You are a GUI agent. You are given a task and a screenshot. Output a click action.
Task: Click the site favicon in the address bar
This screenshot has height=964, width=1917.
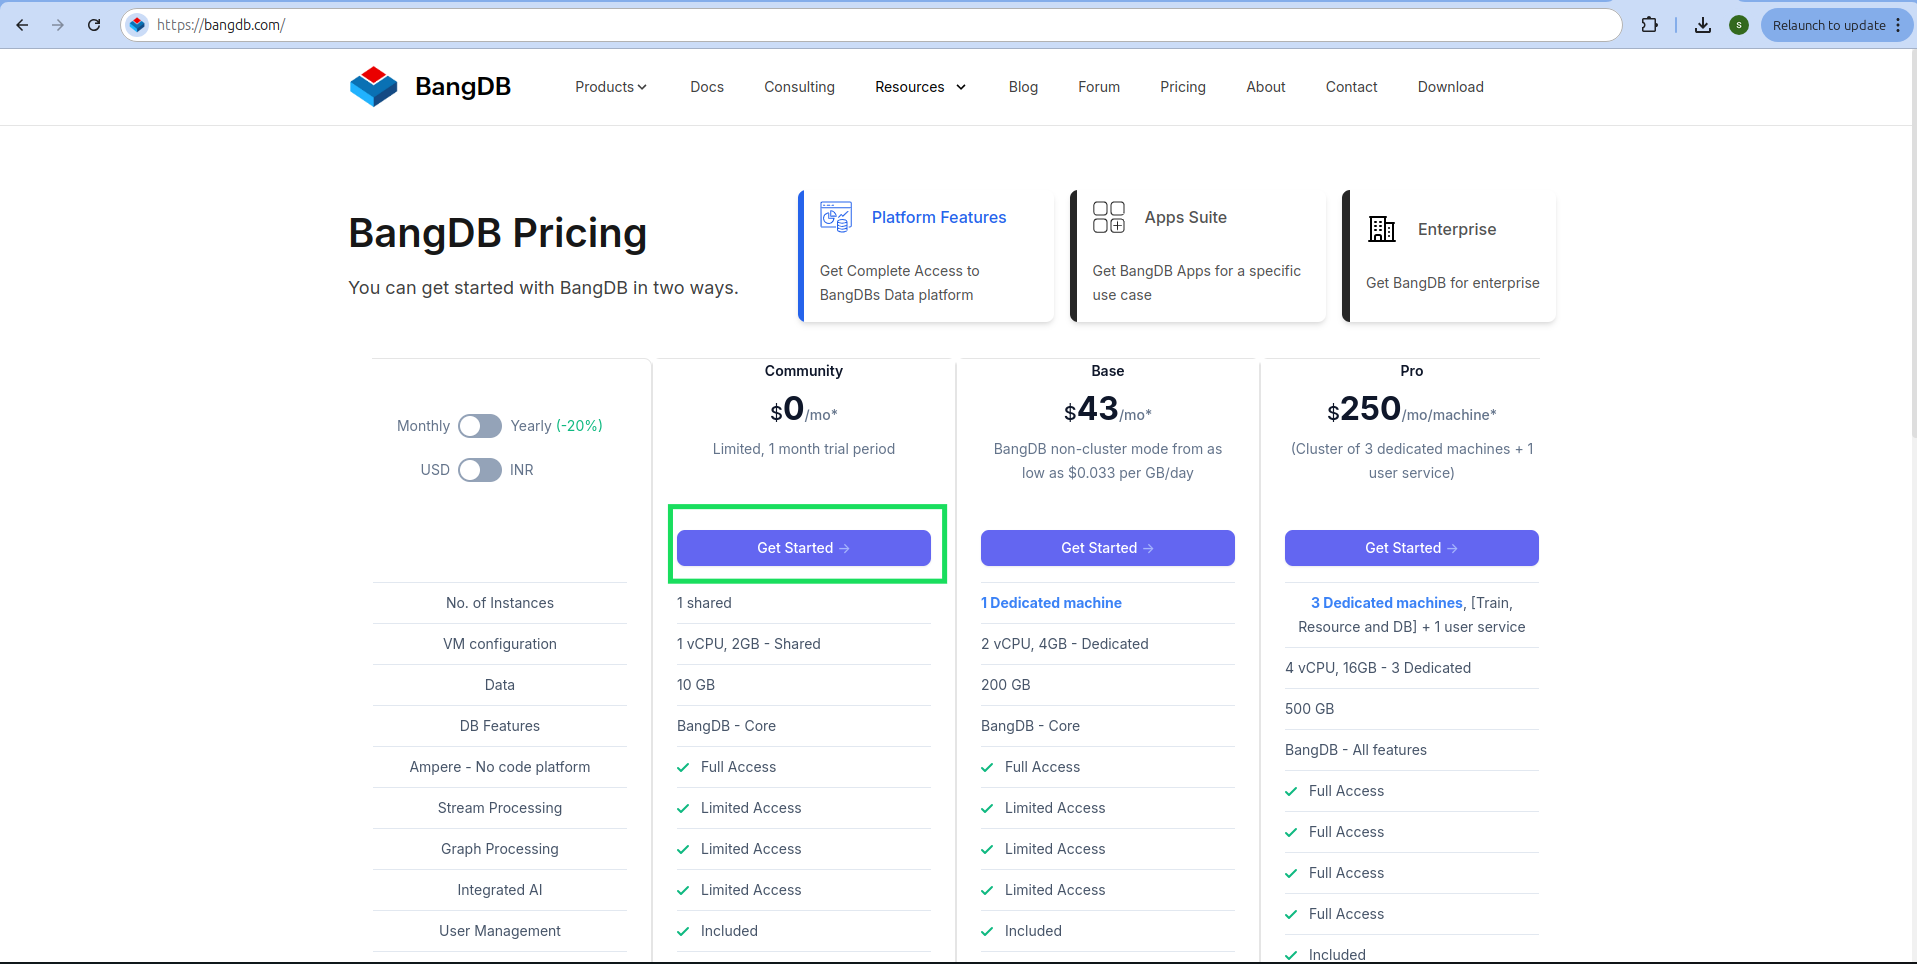pos(138,25)
